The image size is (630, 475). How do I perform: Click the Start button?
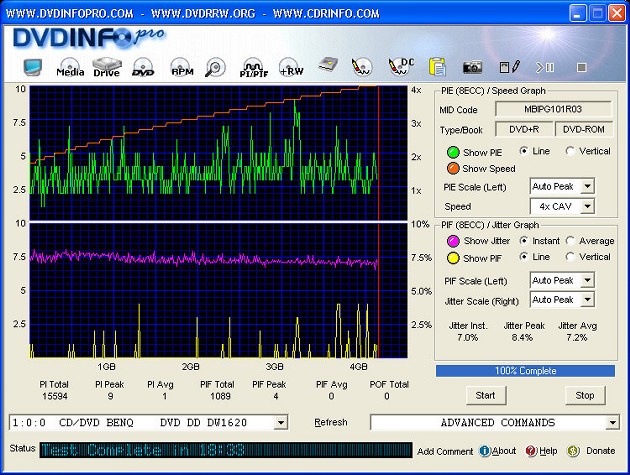486,395
